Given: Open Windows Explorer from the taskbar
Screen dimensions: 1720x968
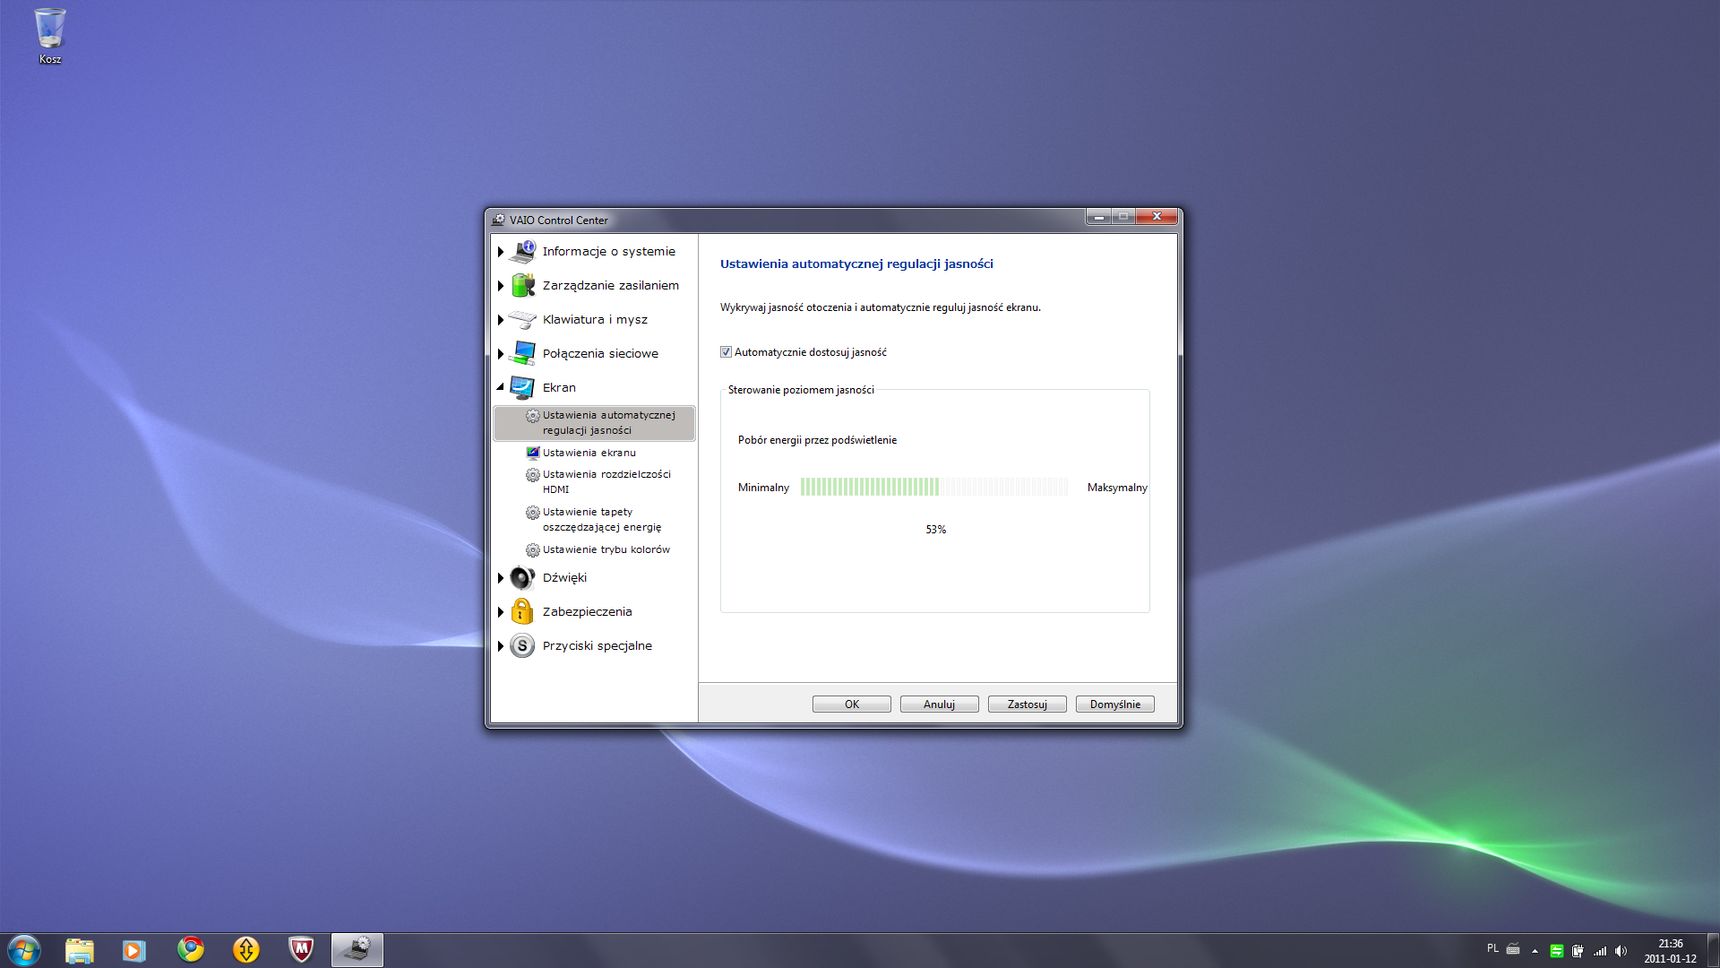Looking at the screenshot, I should point(79,950).
